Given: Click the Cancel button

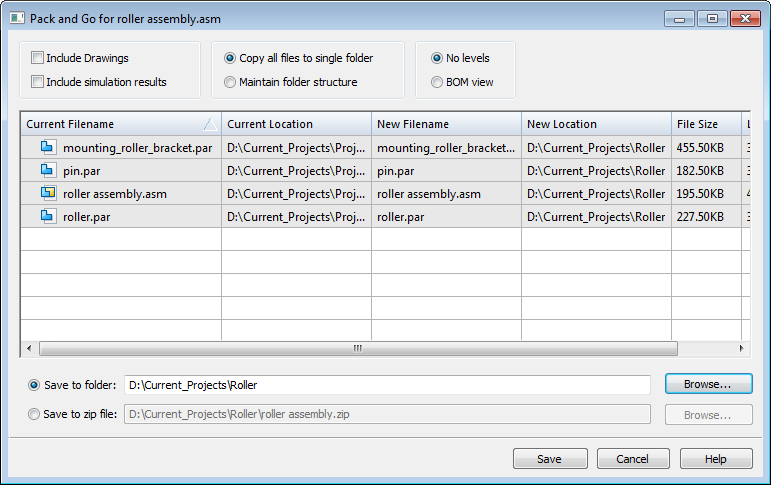Looking at the screenshot, I should tap(633, 459).
